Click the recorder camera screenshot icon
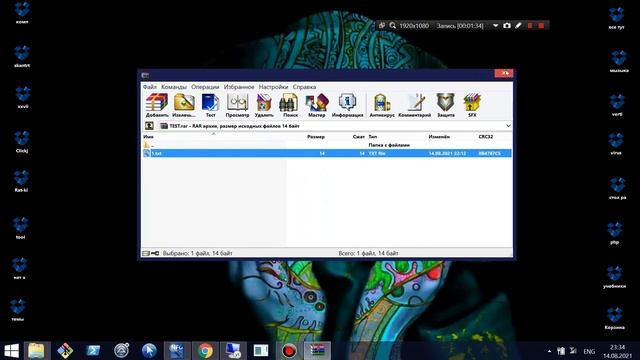640x360 pixels. coord(507,25)
